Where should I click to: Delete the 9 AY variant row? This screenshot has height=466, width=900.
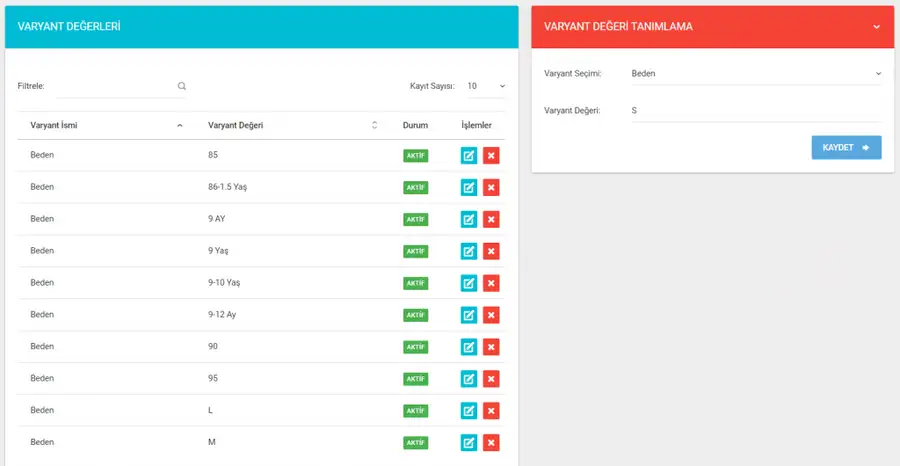491,219
